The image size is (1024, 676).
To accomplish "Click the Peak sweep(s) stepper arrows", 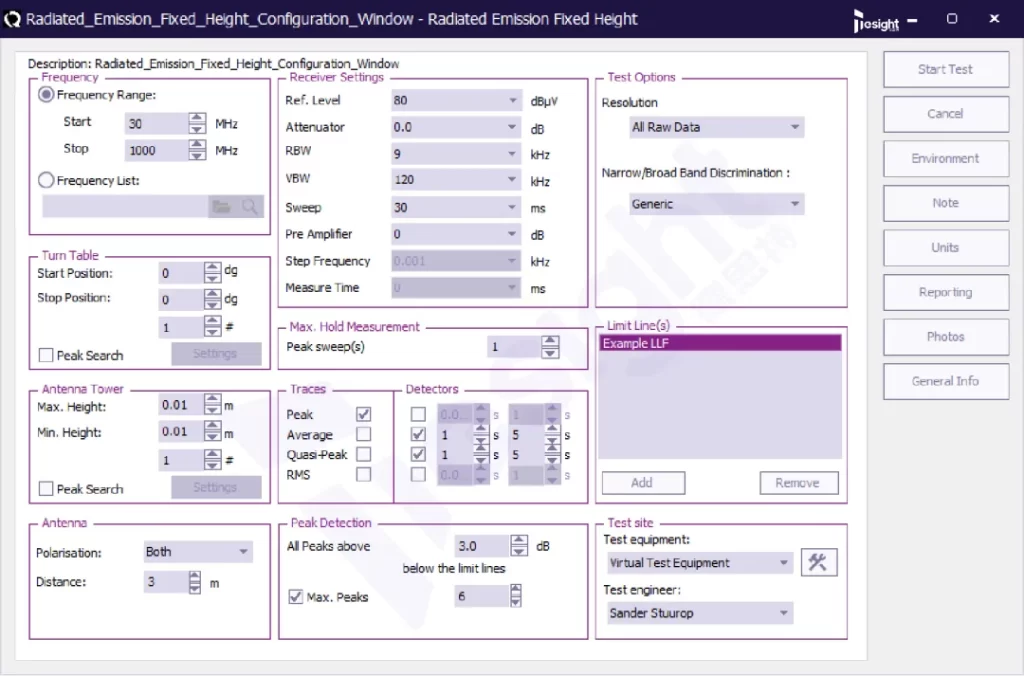I will click(x=550, y=346).
